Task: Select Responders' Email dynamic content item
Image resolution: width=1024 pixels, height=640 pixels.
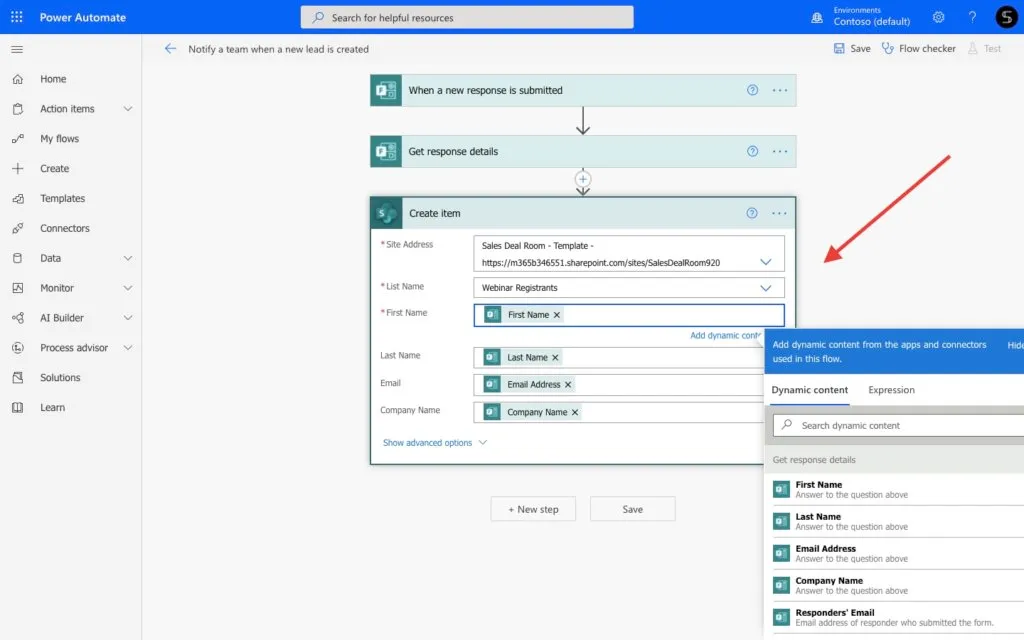Action: coord(897,618)
